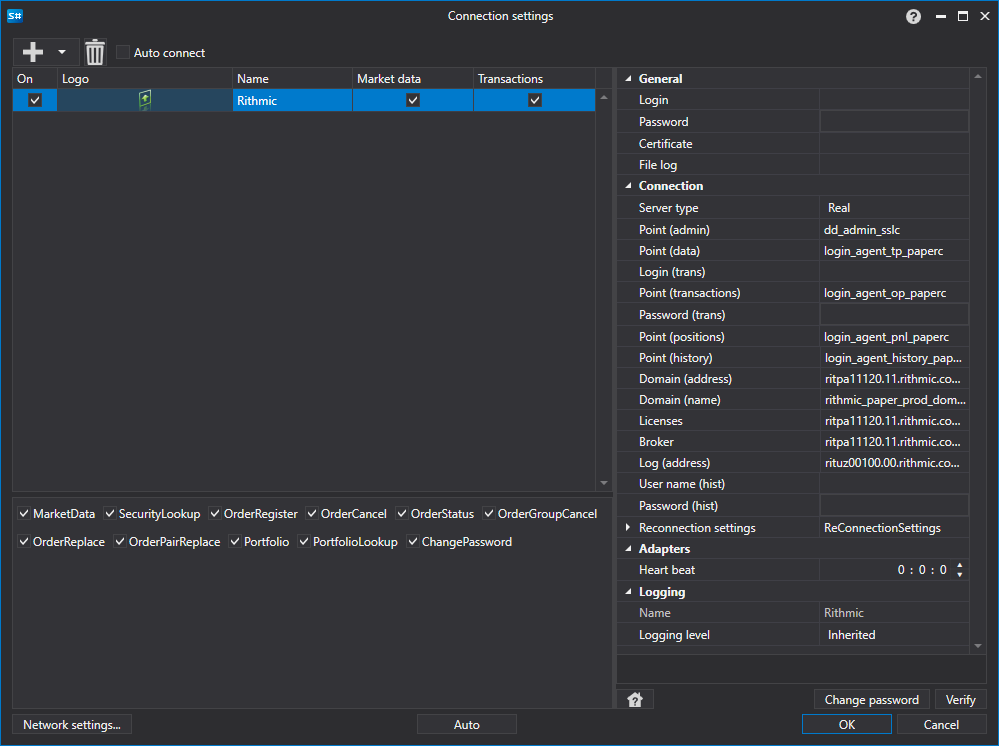Toggle the Transactions checkbox for Rithmic
Image resolution: width=999 pixels, height=746 pixels.
pyautogui.click(x=535, y=100)
